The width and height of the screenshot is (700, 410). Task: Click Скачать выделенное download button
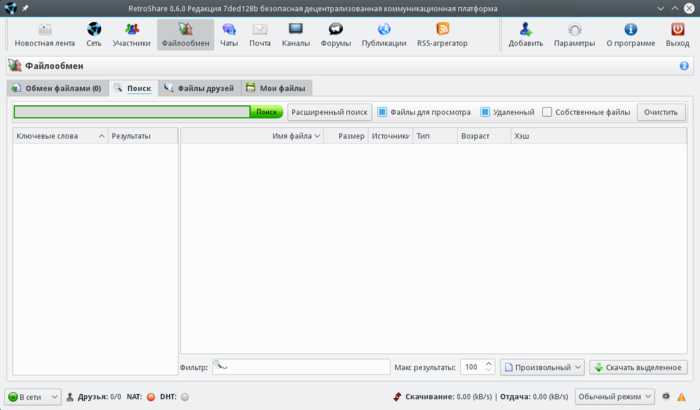[638, 367]
